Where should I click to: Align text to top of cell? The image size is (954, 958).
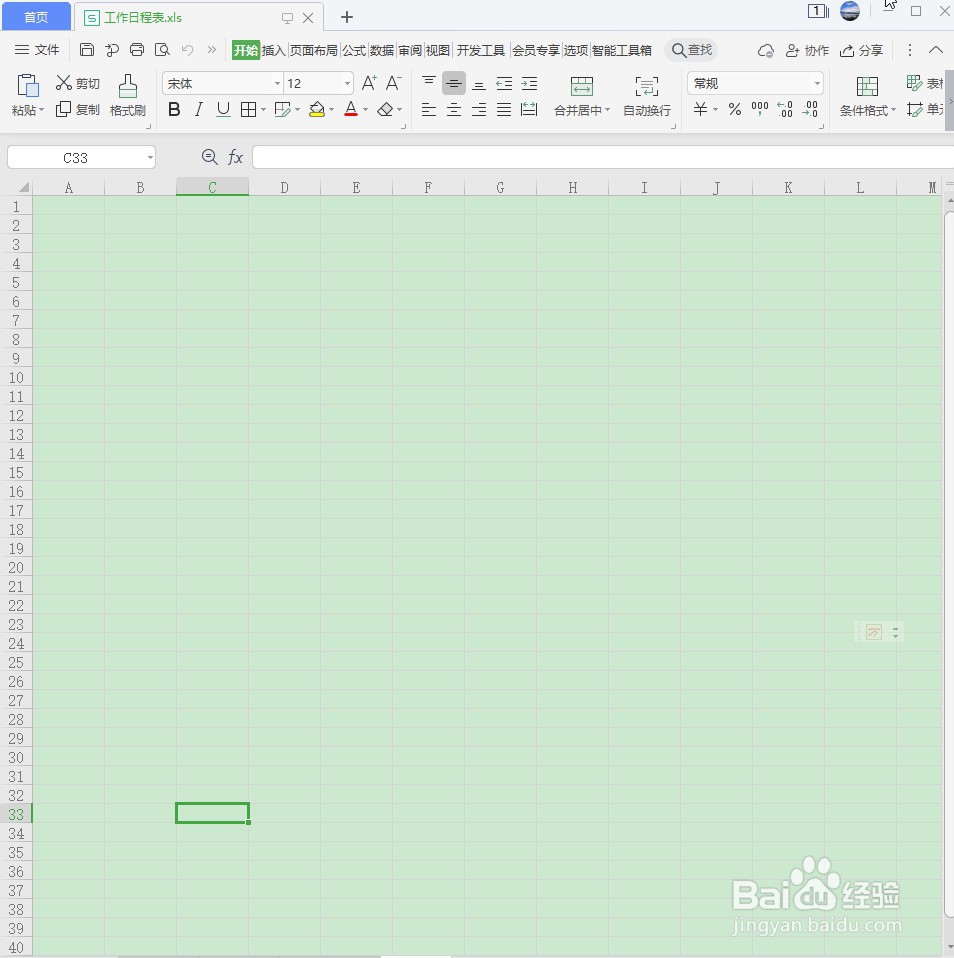[429, 83]
